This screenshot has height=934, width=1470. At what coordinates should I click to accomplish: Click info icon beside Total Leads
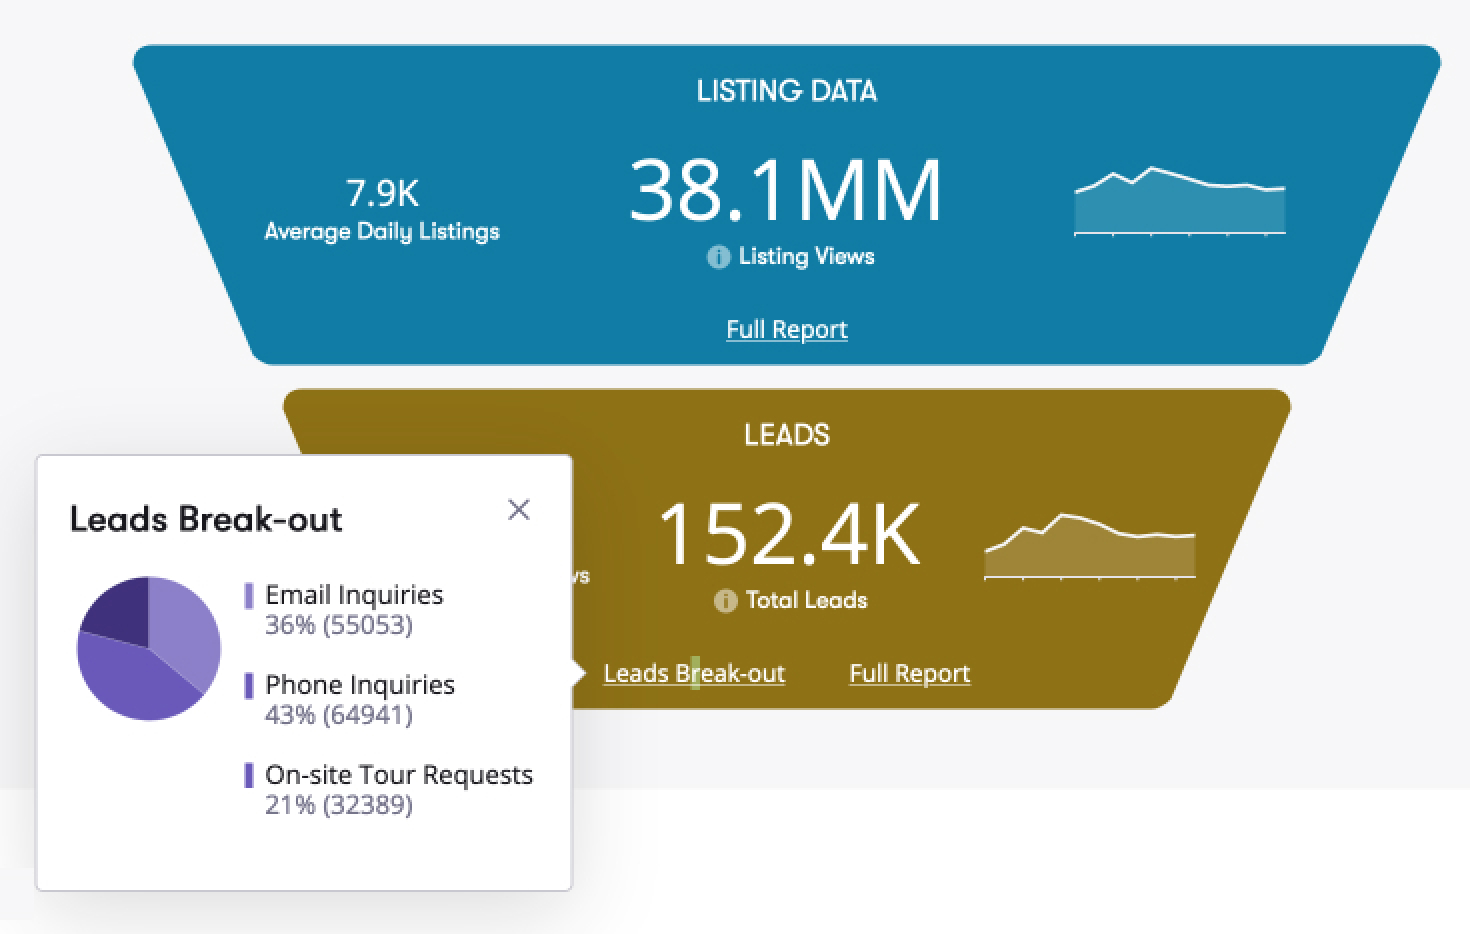[x=725, y=601]
